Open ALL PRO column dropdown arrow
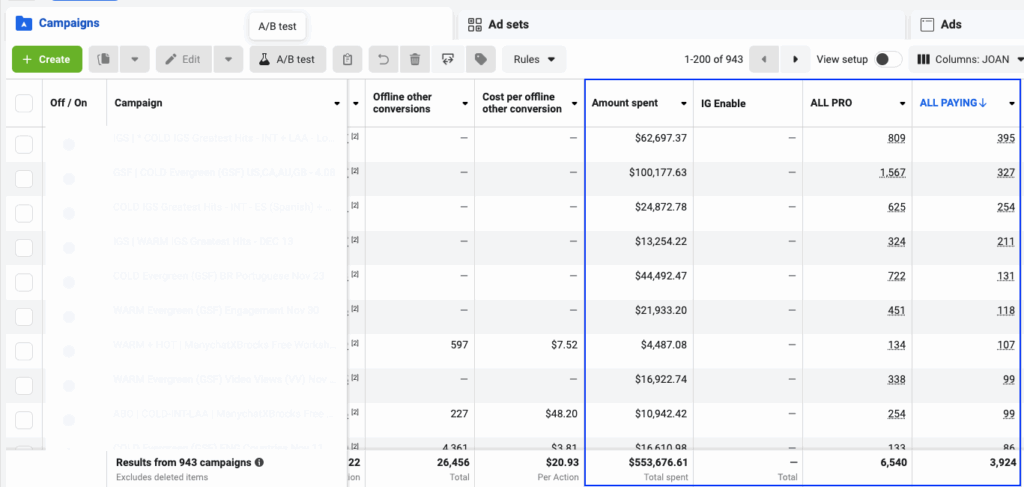 coord(902,103)
